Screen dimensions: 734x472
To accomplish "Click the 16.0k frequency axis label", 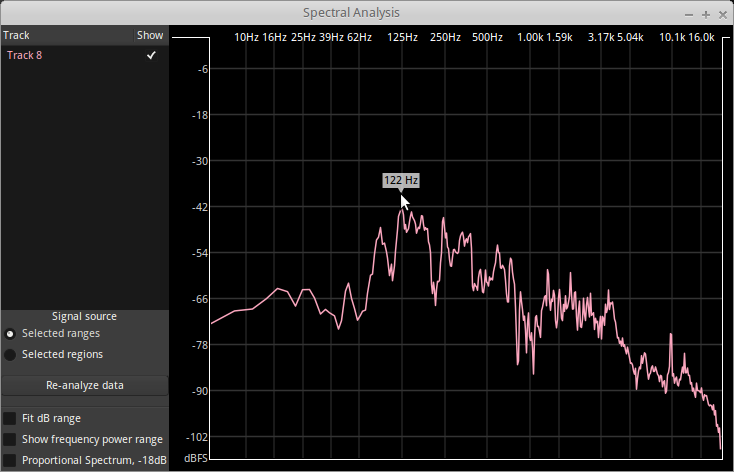I will 701,37.
